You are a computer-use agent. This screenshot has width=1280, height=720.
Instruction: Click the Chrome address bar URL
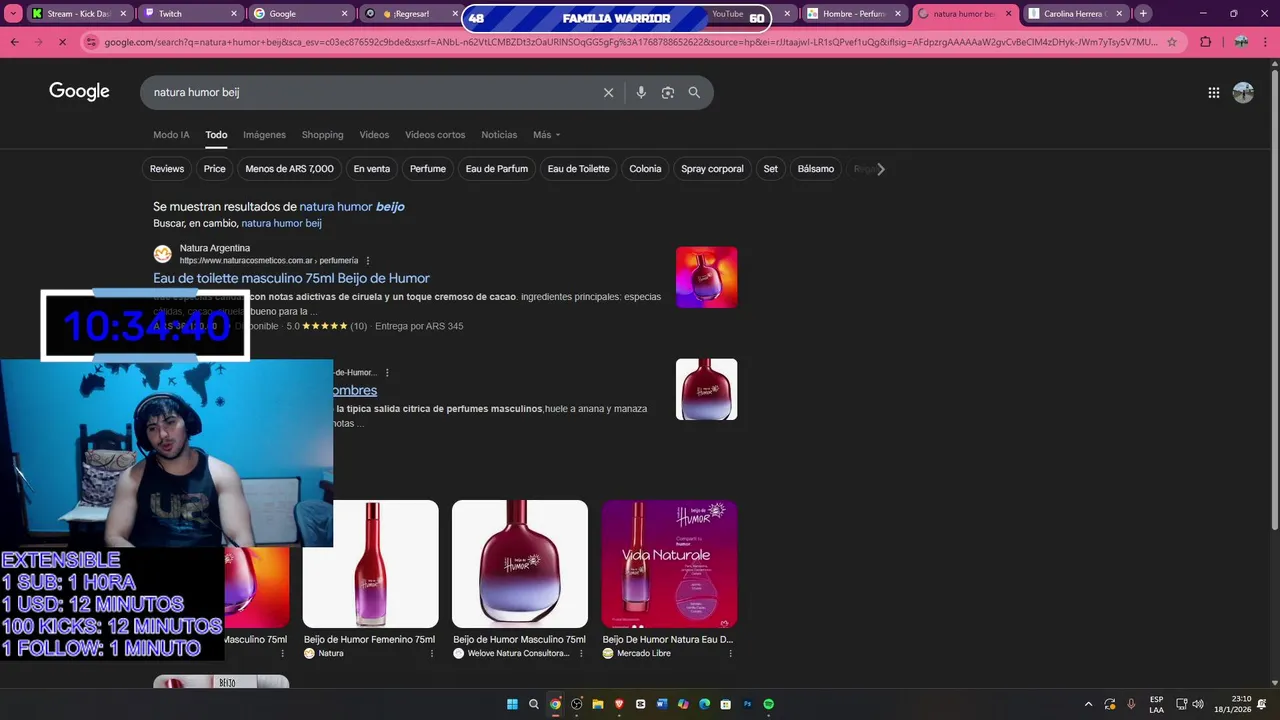[630, 42]
